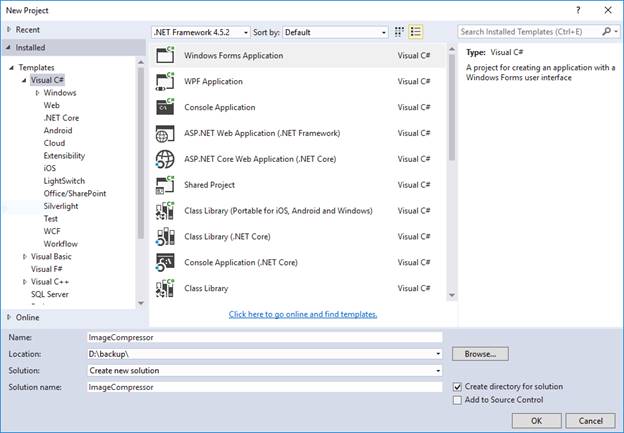
Task: Select the Cloud template category
Action: [x=55, y=143]
